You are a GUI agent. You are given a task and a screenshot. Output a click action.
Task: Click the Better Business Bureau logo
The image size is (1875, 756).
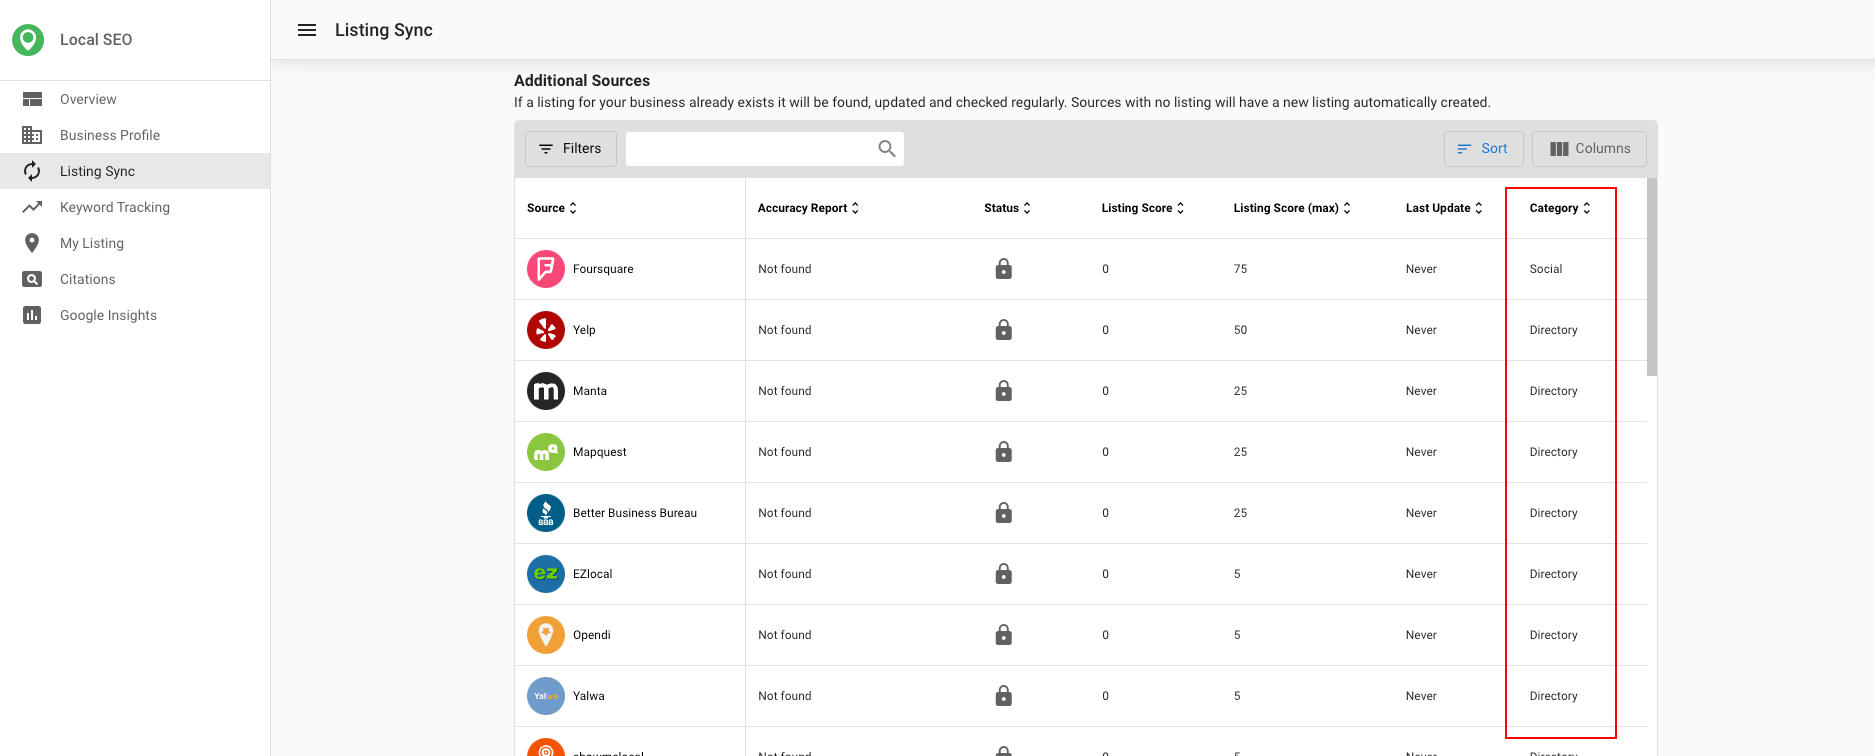[545, 513]
